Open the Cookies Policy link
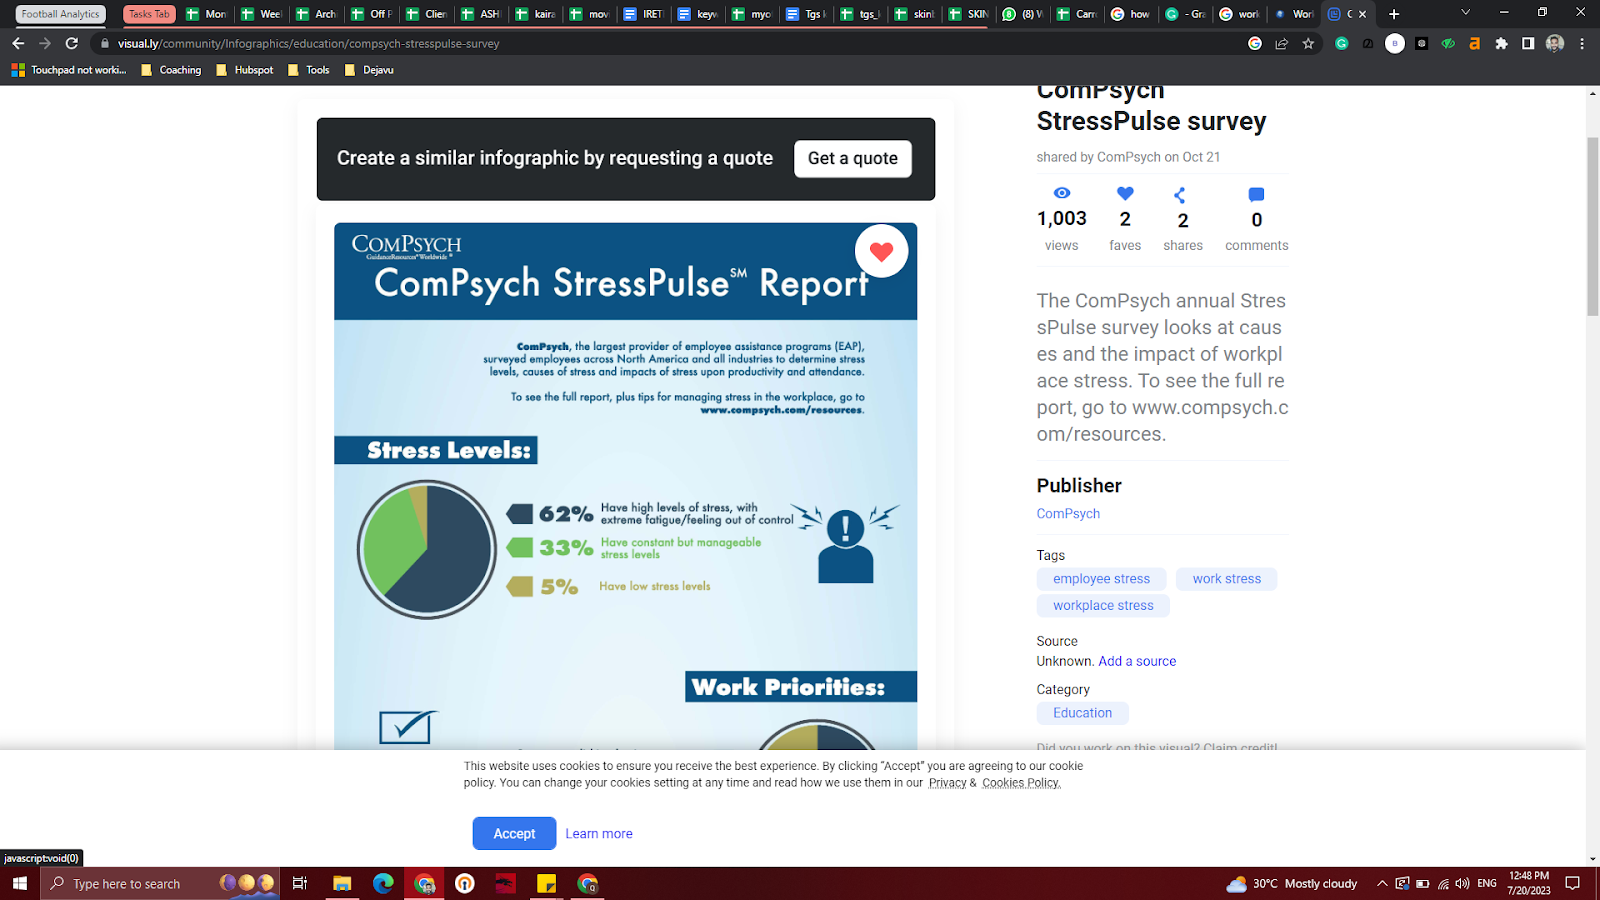The image size is (1600, 900). point(1021,783)
